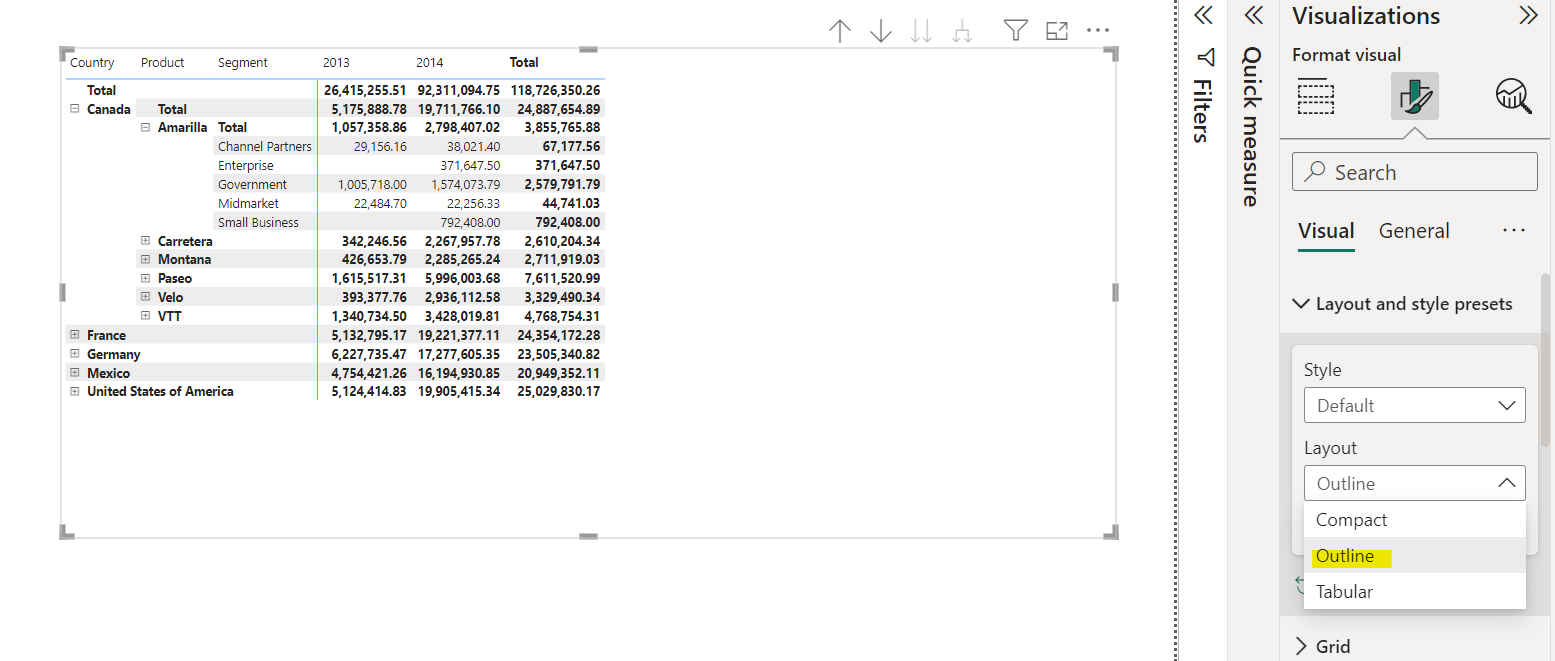Expand the Velo product row

coord(145,297)
